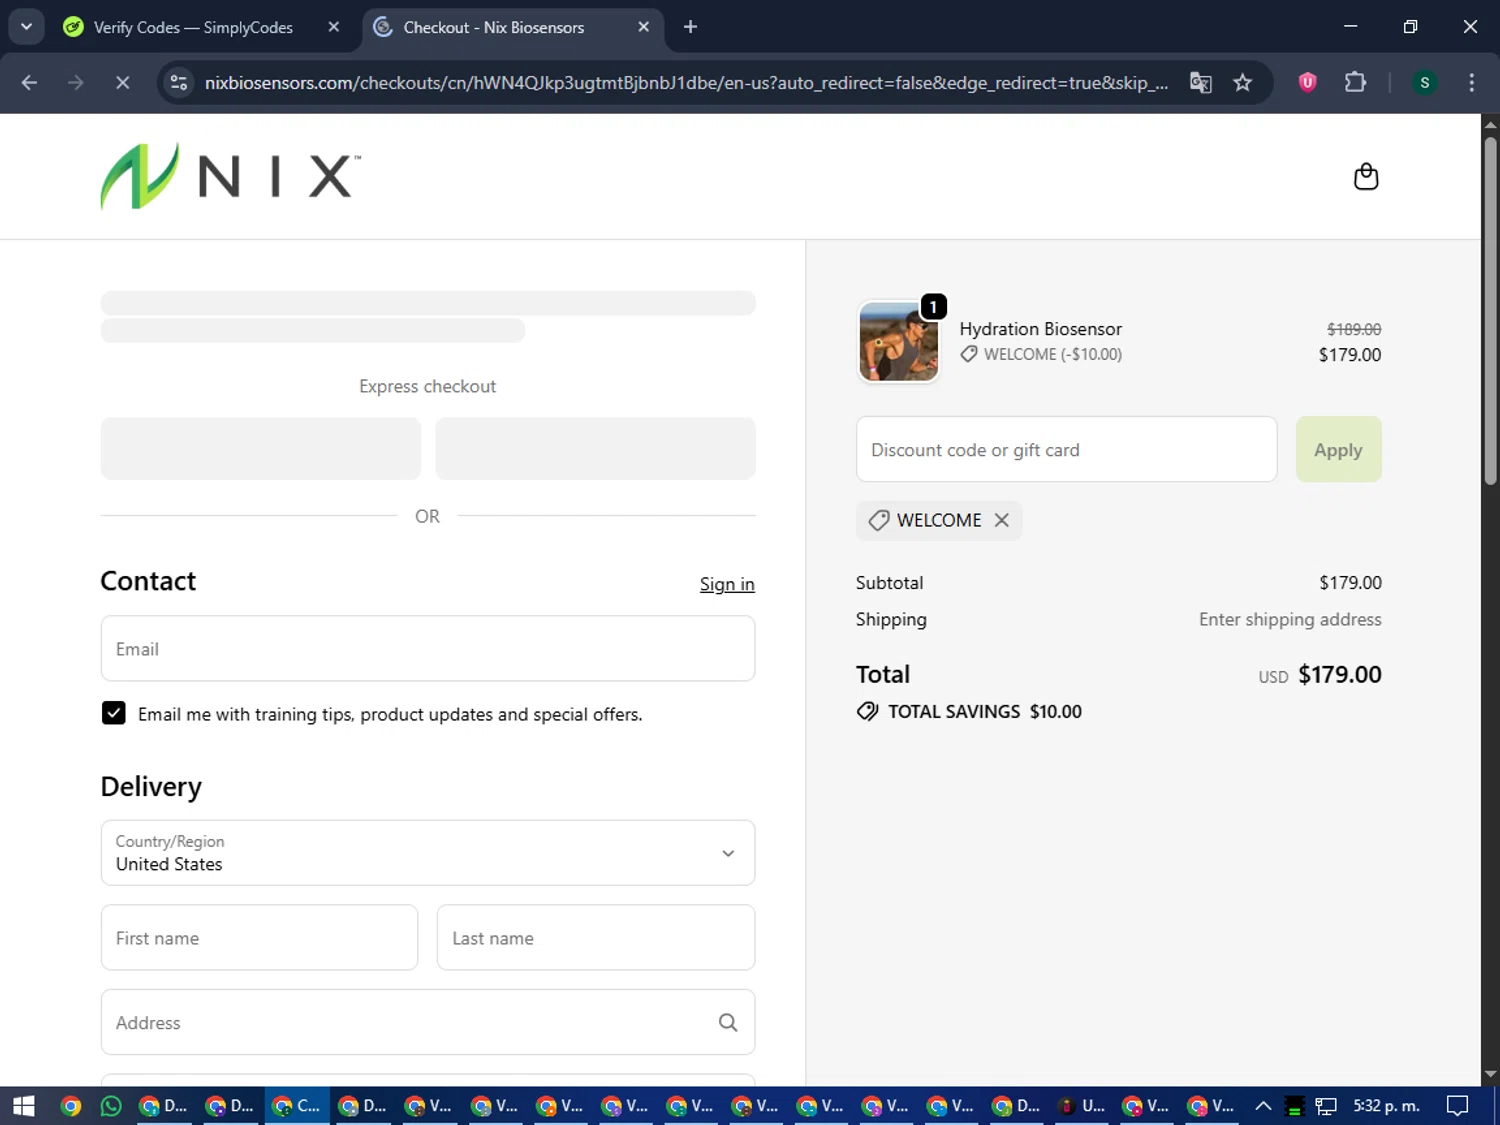Image resolution: width=1500 pixels, height=1125 pixels.
Task: Expand the Country/Region dropdown
Action: 428,853
